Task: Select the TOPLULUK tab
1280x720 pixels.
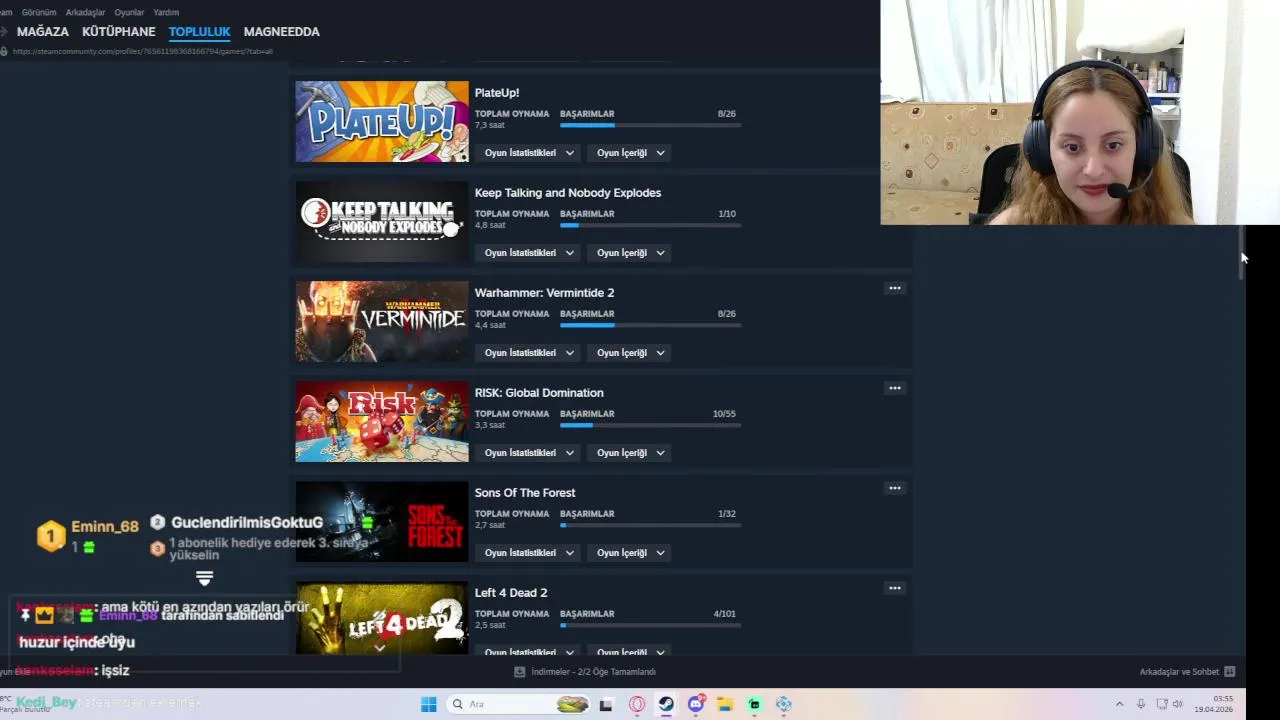Action: (x=200, y=32)
